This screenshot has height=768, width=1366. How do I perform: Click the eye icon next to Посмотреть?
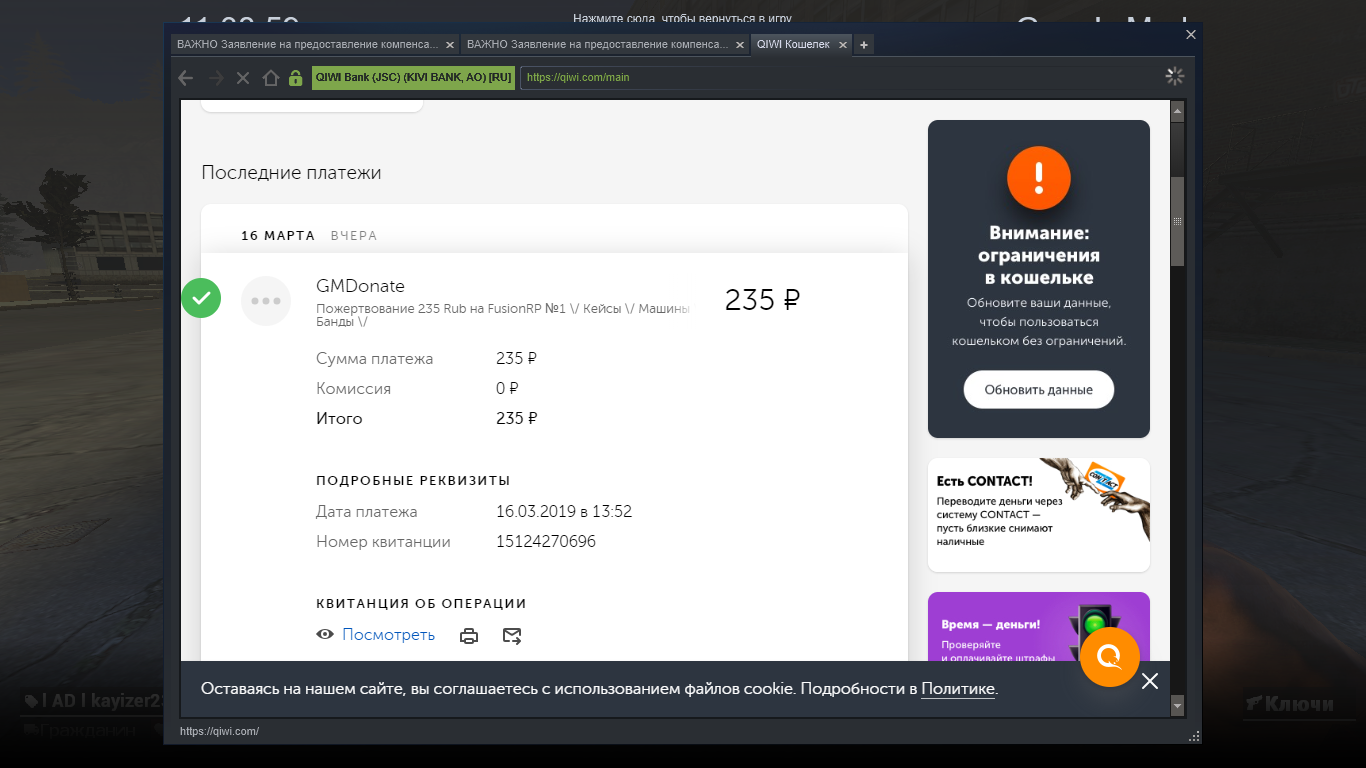pyautogui.click(x=325, y=634)
